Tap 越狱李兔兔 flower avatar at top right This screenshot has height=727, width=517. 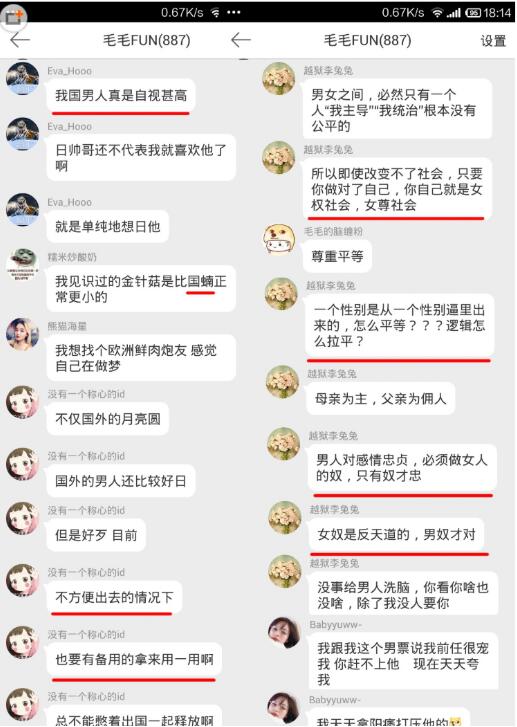tap(278, 78)
